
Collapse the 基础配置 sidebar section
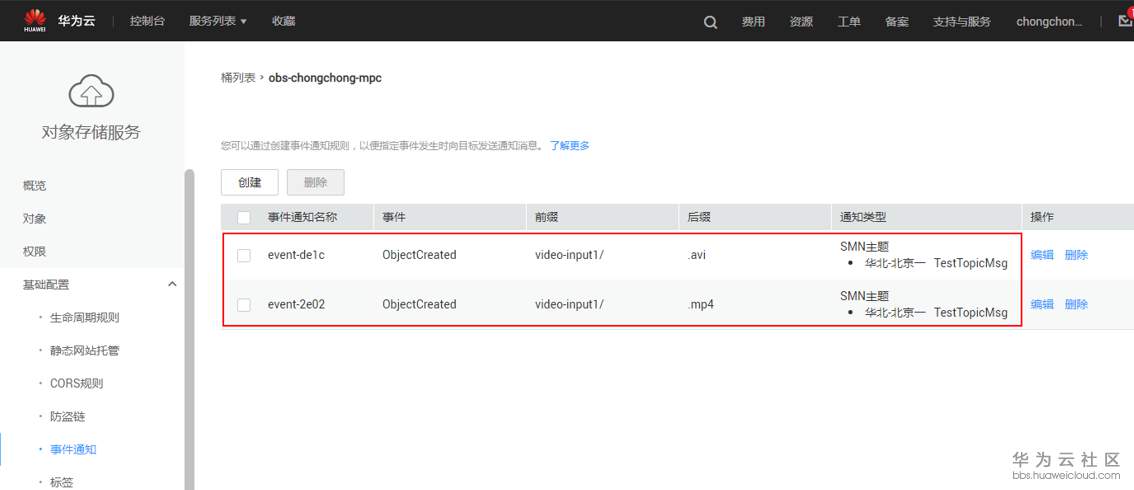tap(172, 285)
